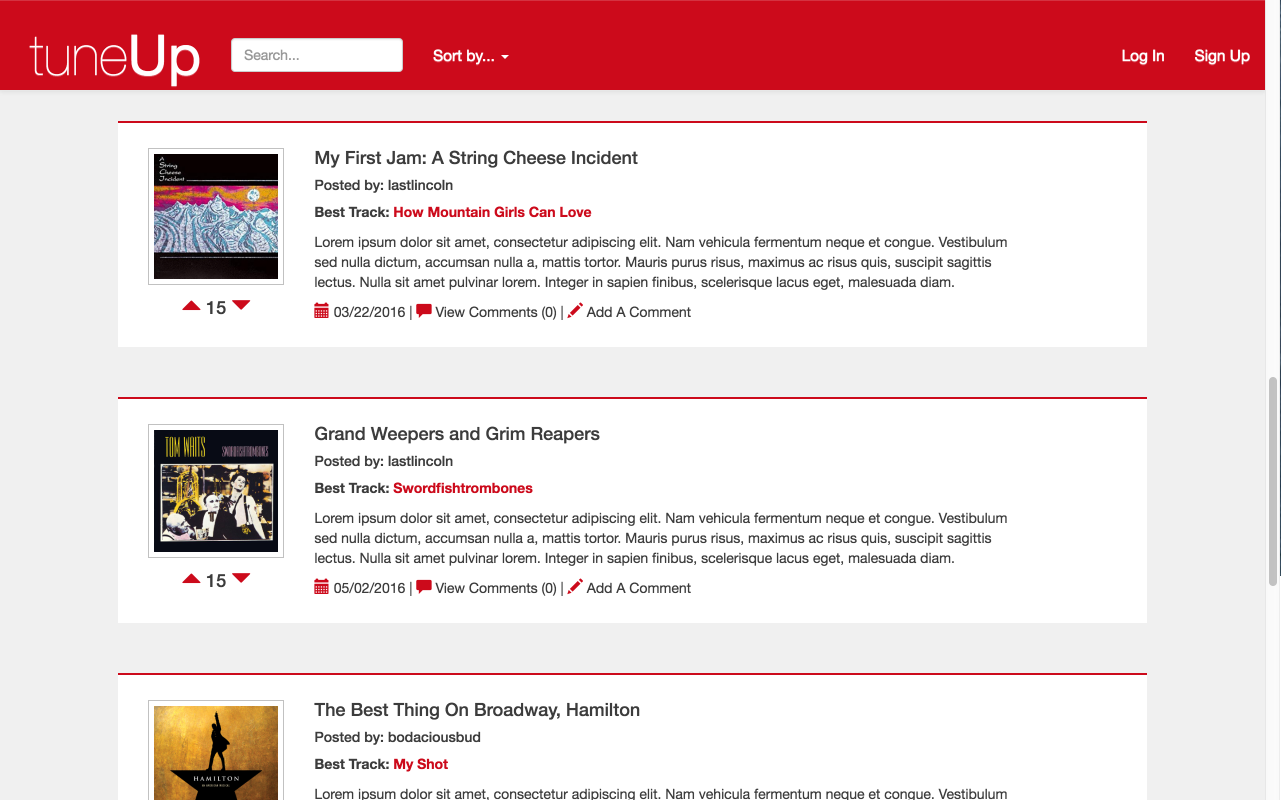Click the Sign Up link
The height and width of the screenshot is (800, 1281).
(x=1222, y=56)
